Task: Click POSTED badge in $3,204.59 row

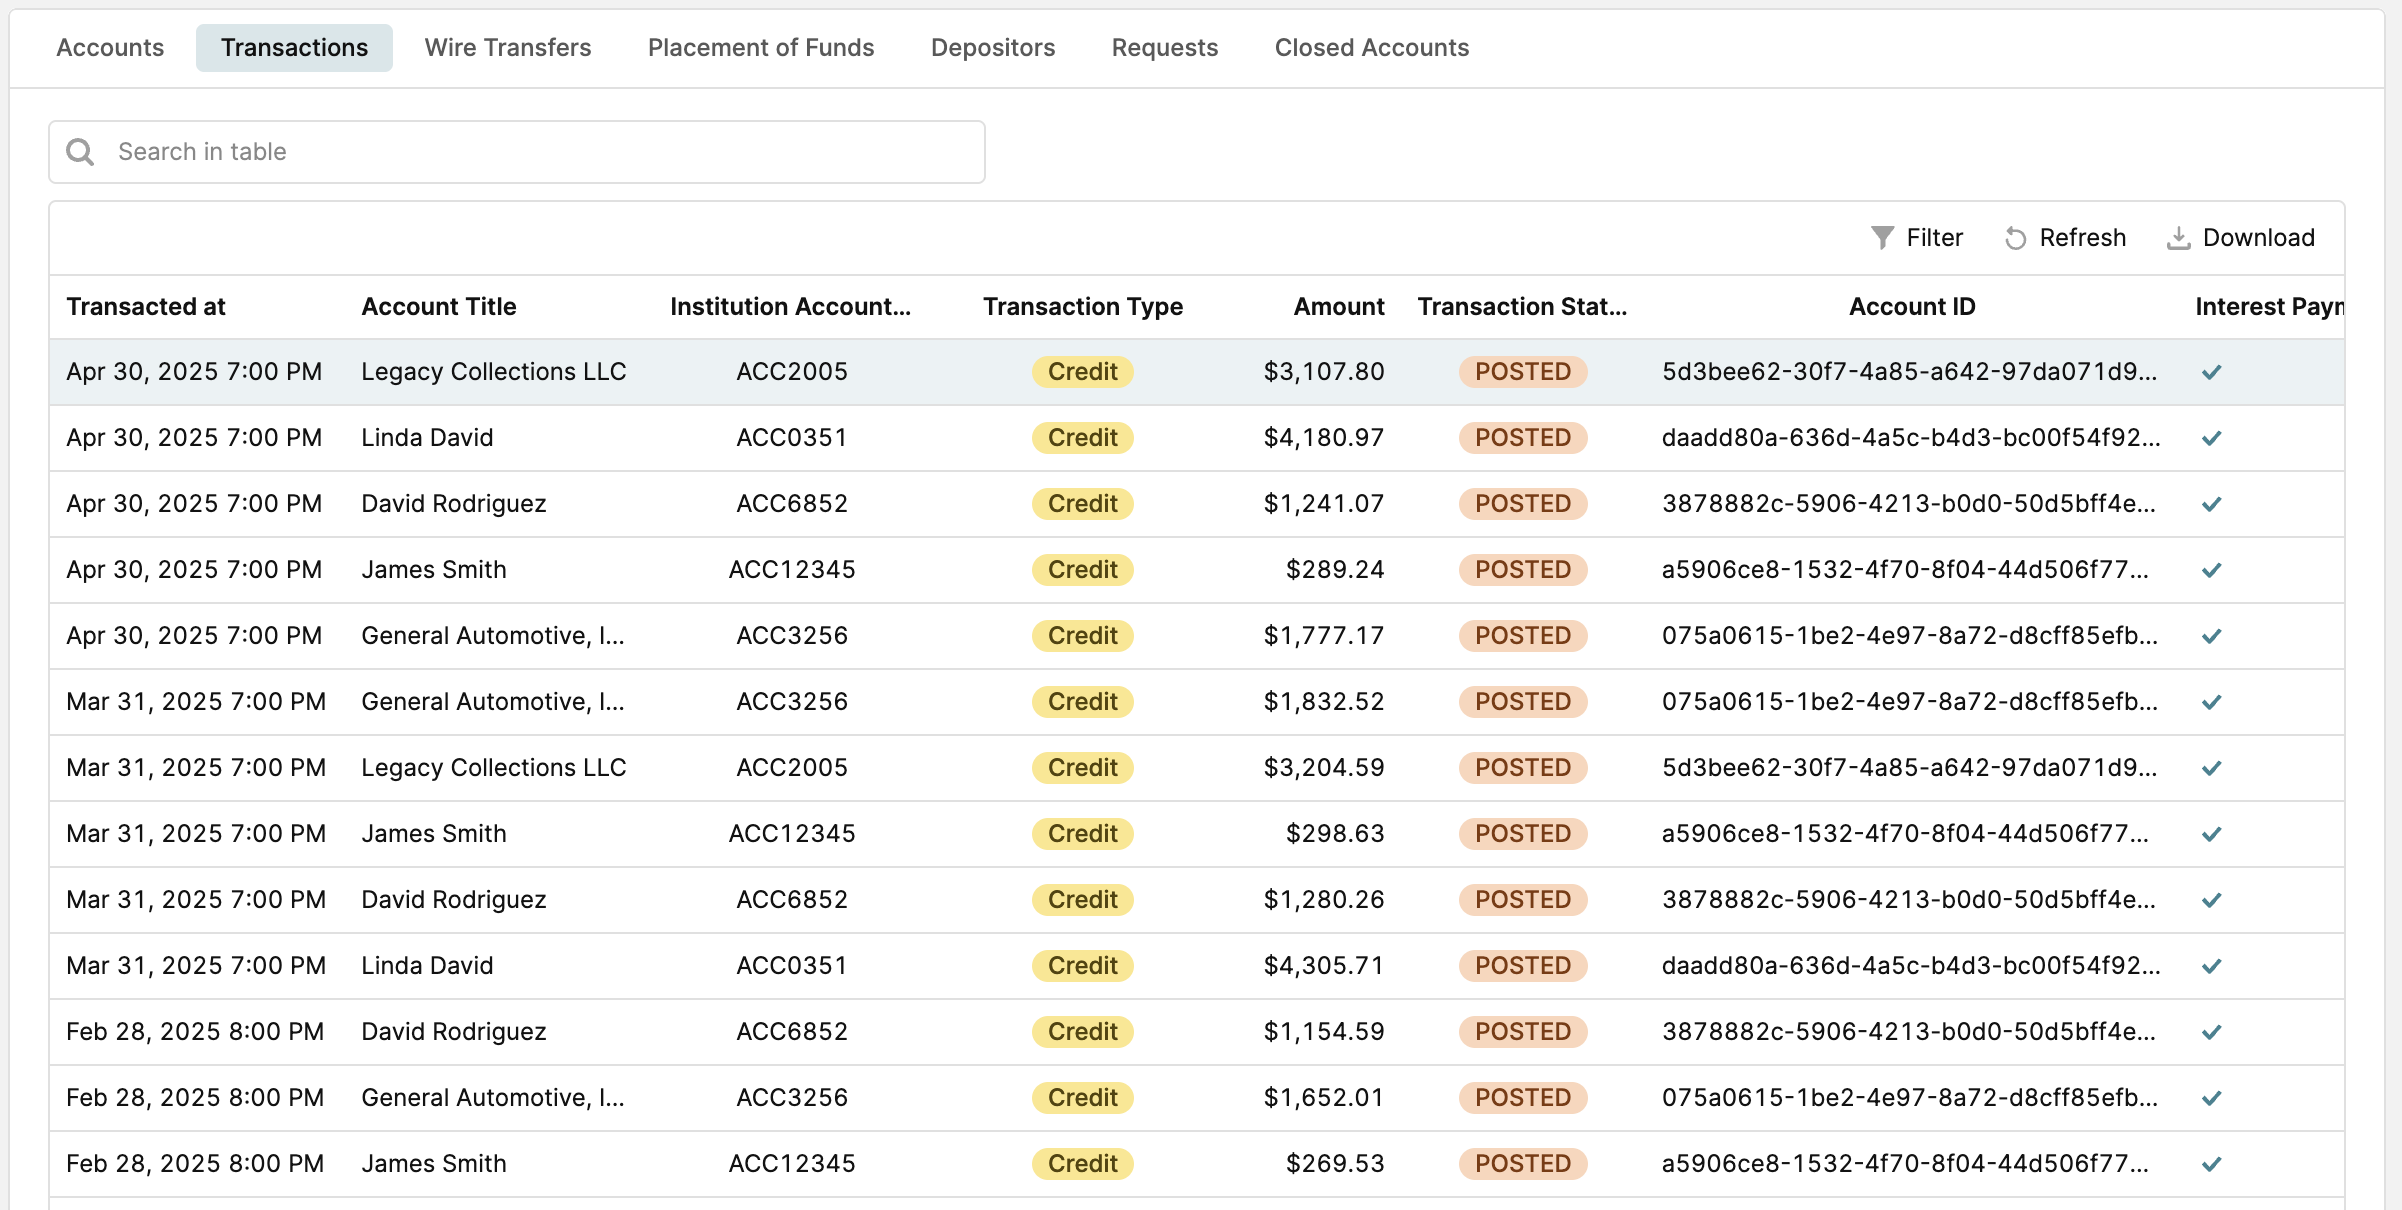Action: tap(1523, 768)
